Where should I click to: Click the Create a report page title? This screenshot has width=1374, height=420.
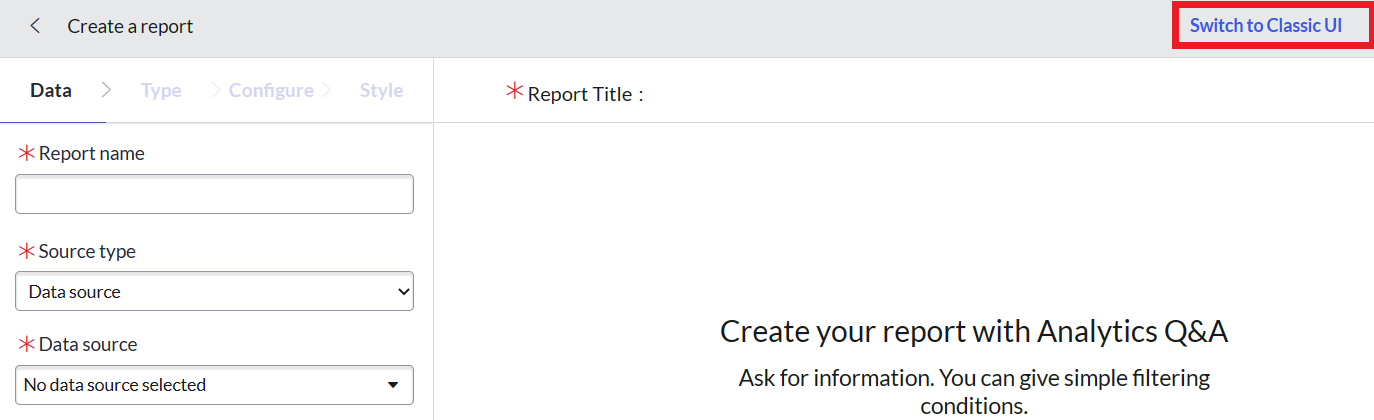[x=130, y=26]
